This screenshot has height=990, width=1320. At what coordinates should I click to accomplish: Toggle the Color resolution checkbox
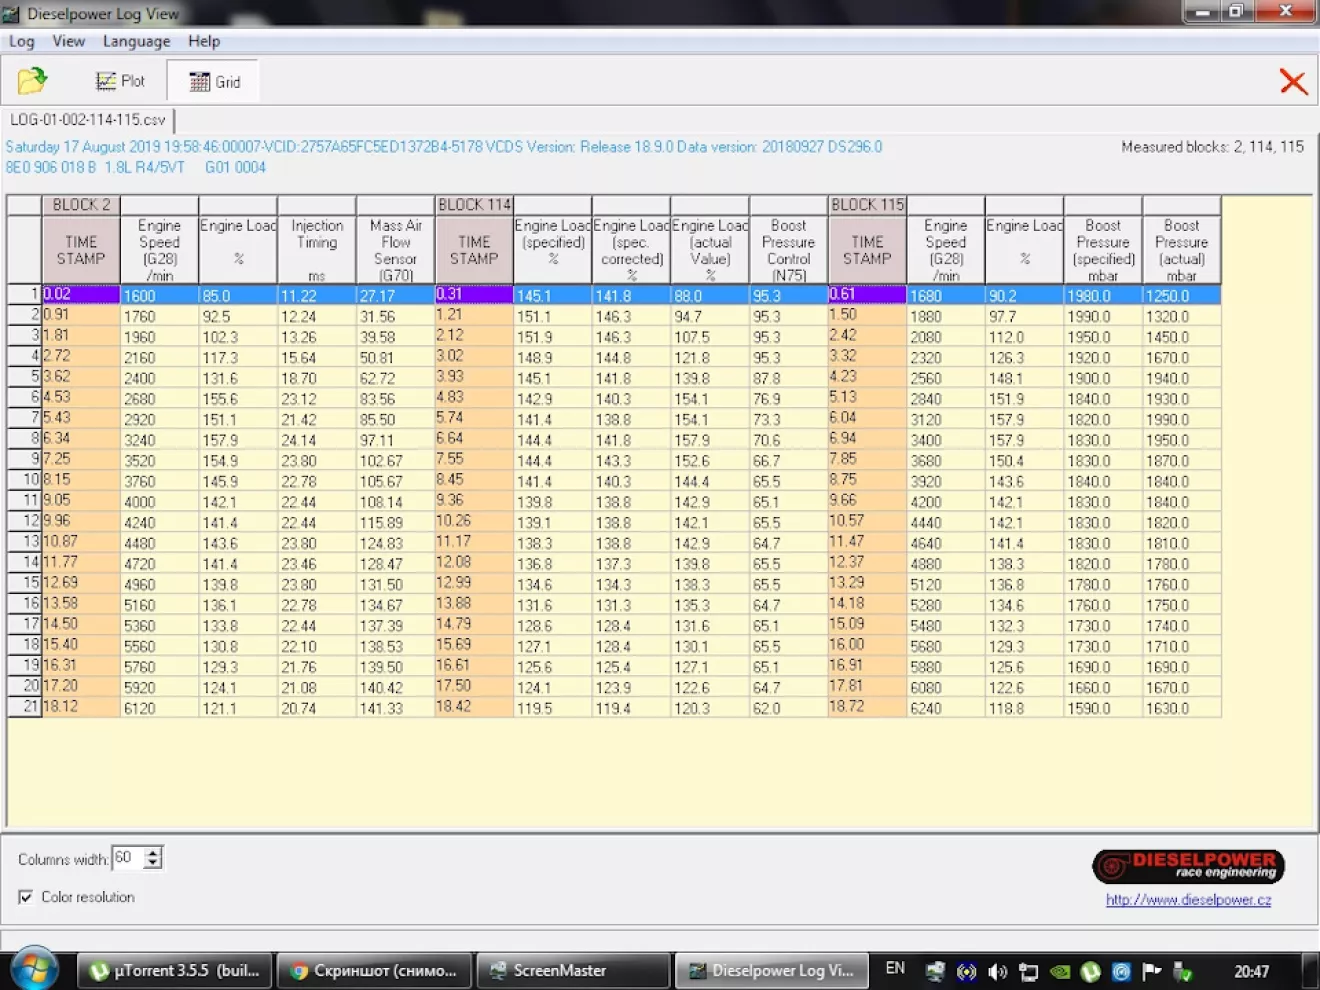click(25, 897)
